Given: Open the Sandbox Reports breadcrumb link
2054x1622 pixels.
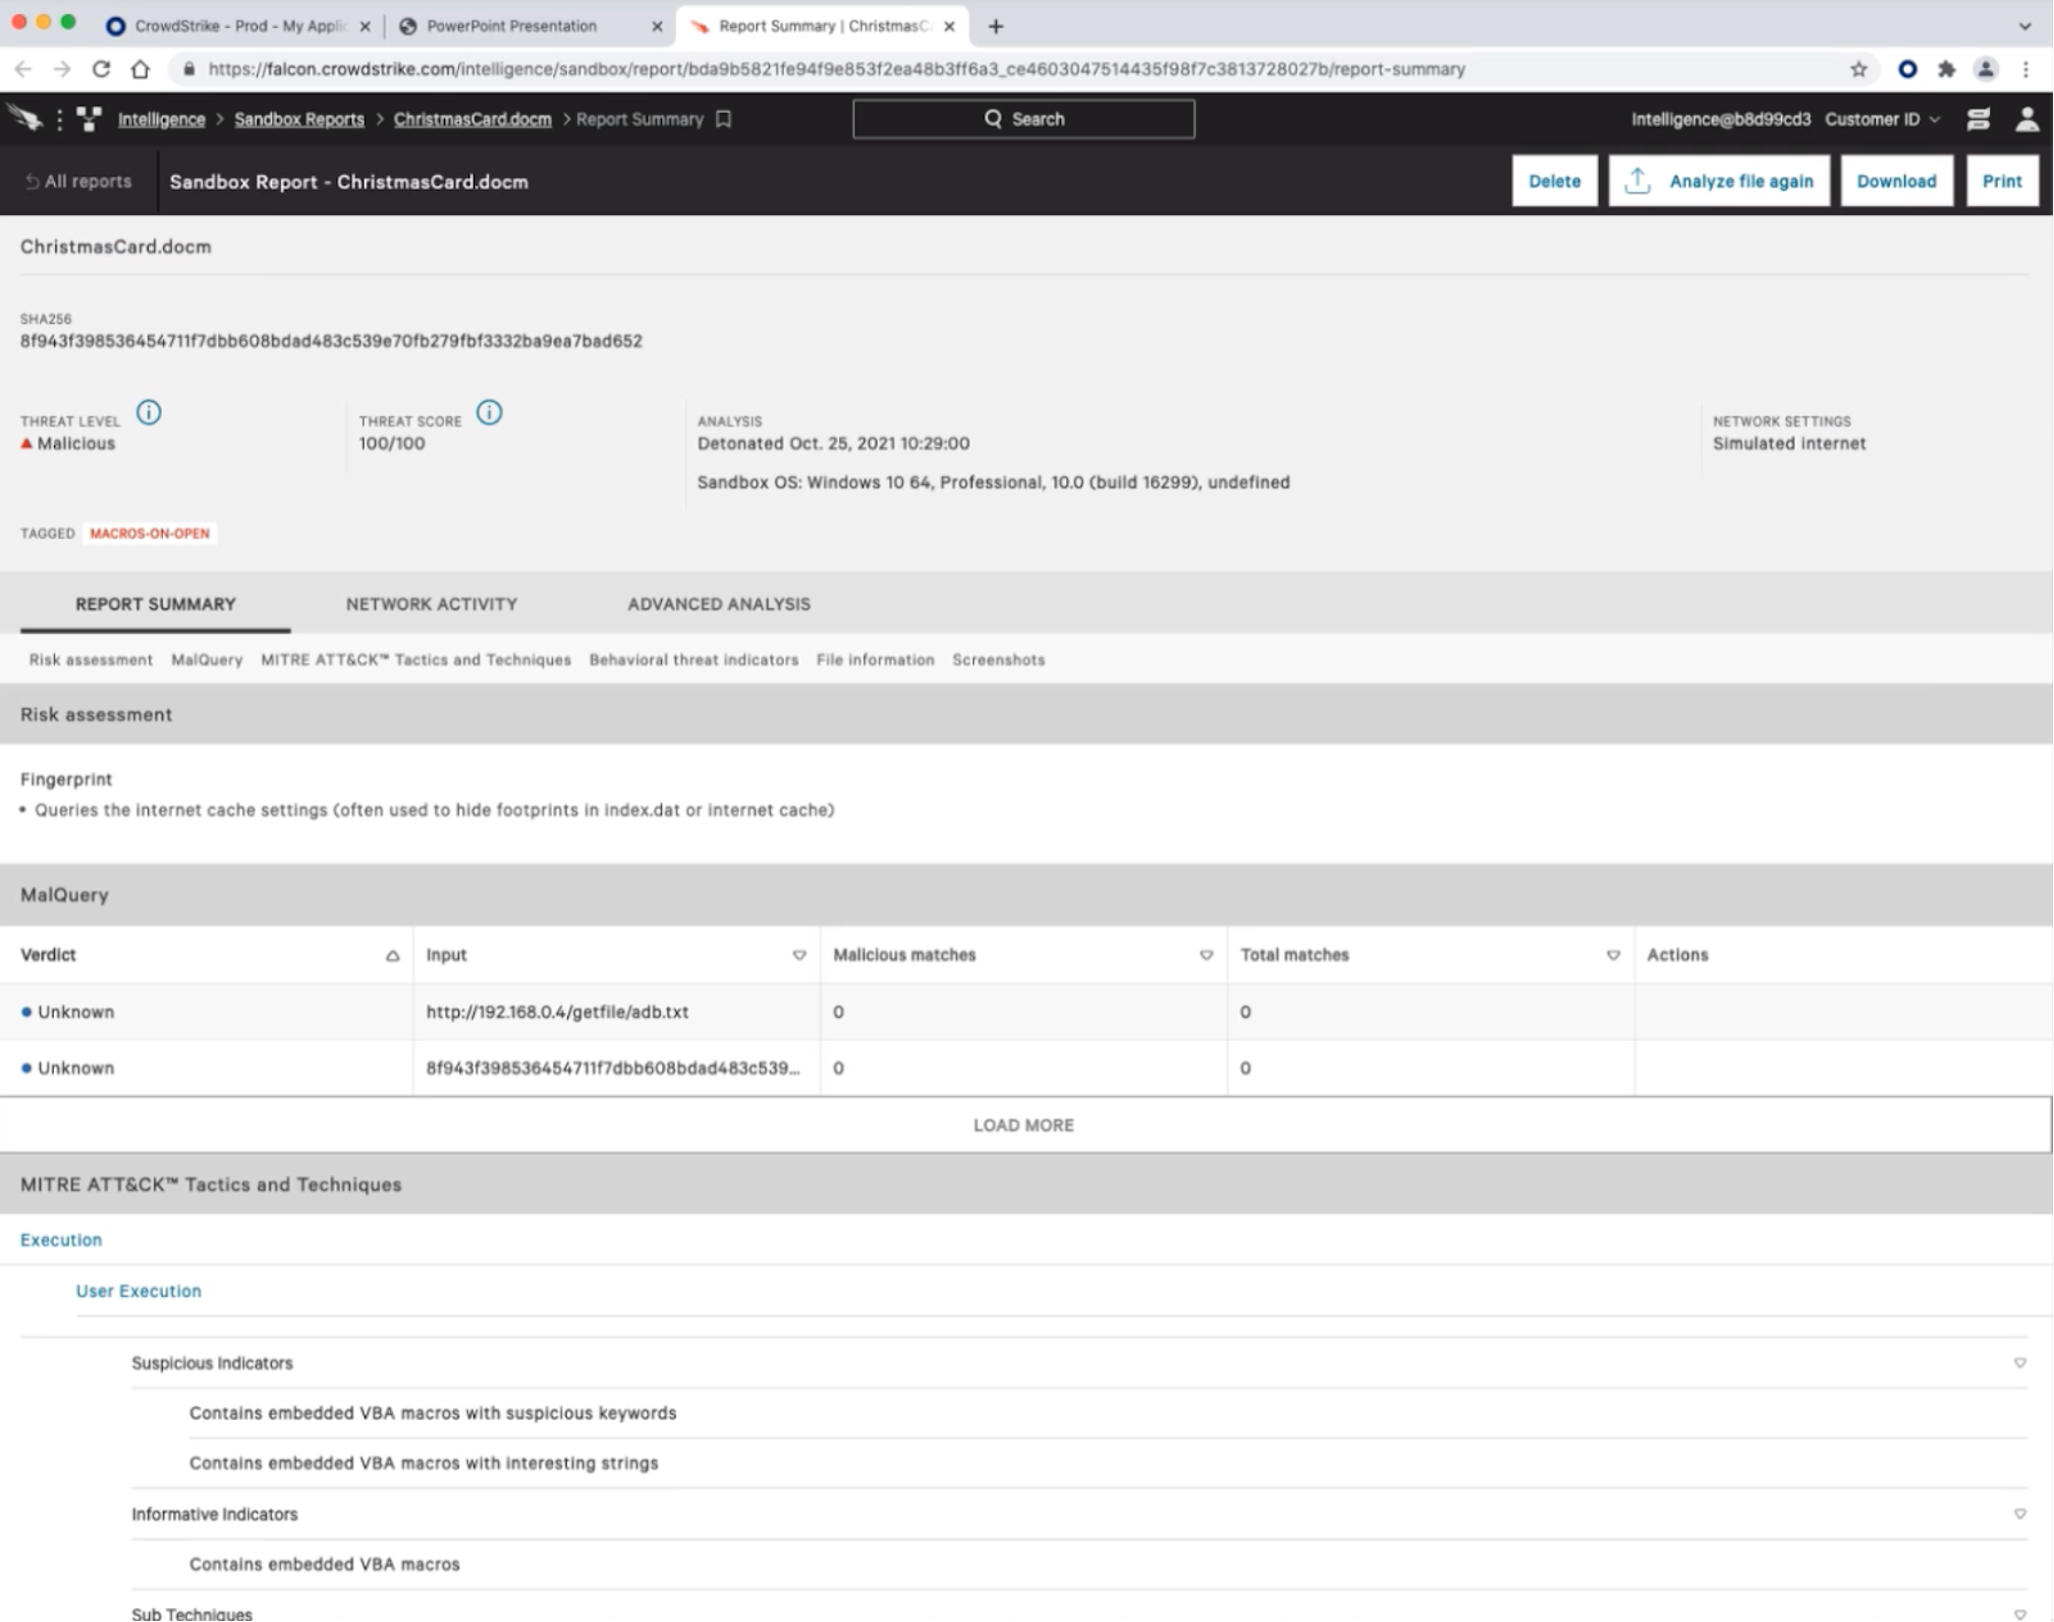Looking at the screenshot, I should coord(299,119).
